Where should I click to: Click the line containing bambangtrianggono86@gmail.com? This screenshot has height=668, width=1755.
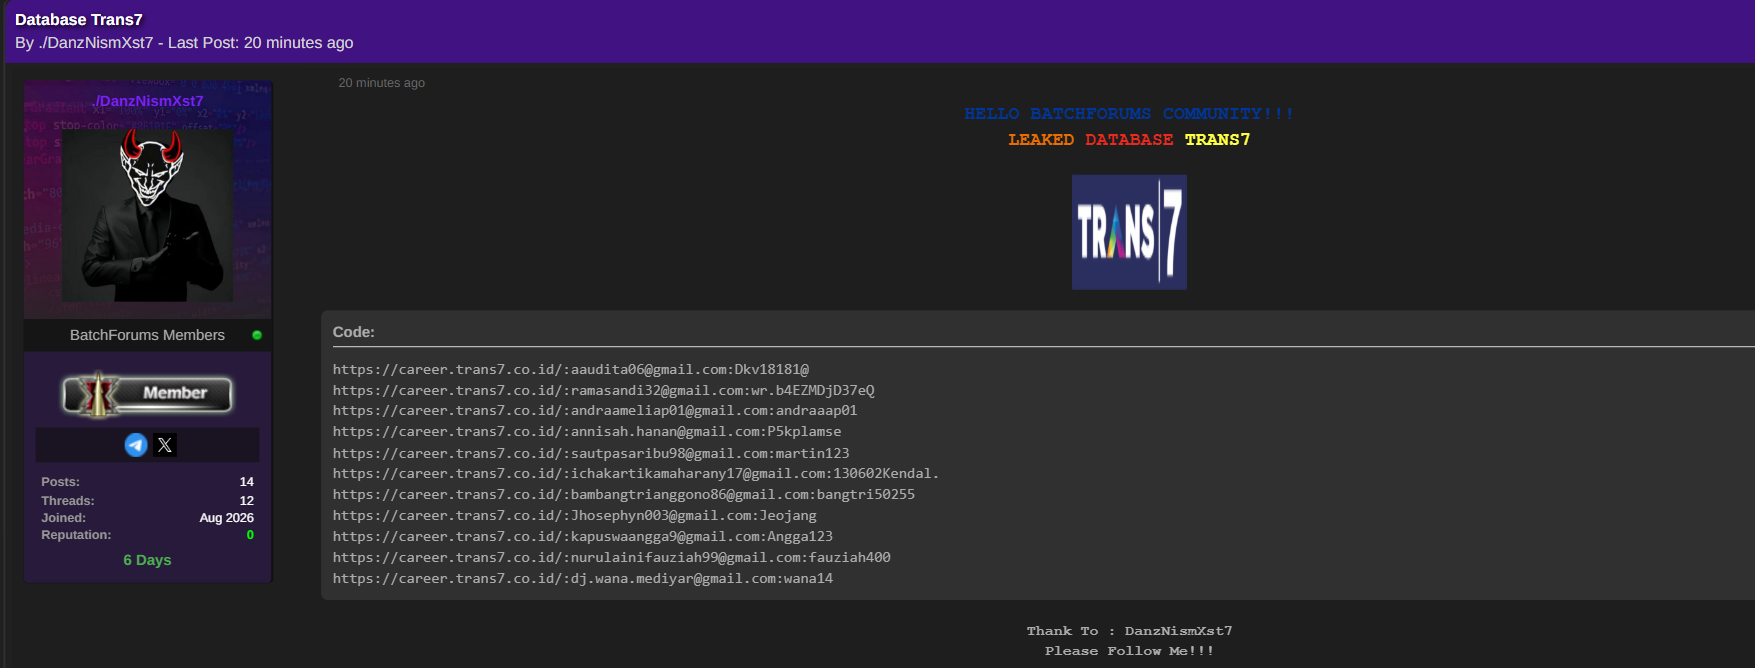tap(624, 495)
